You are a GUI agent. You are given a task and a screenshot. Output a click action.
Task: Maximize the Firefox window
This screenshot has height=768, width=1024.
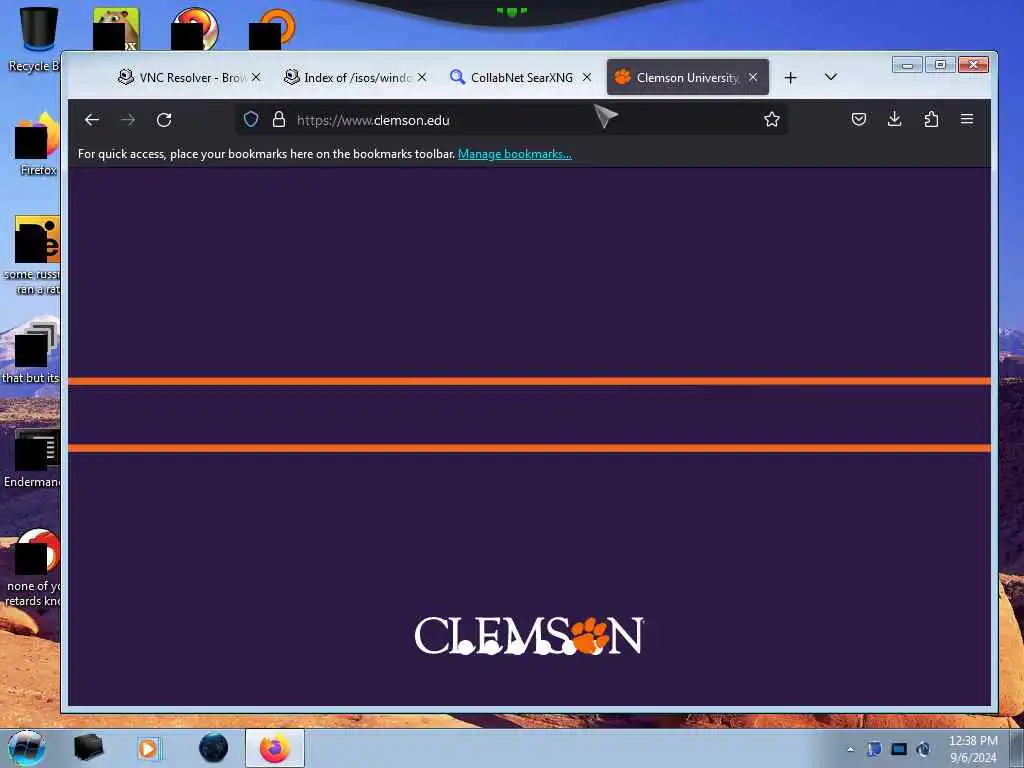coord(940,65)
